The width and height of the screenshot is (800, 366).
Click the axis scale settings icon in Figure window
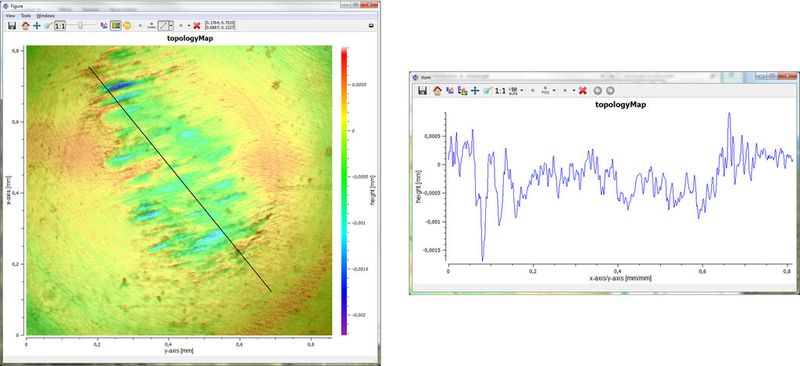104,26
